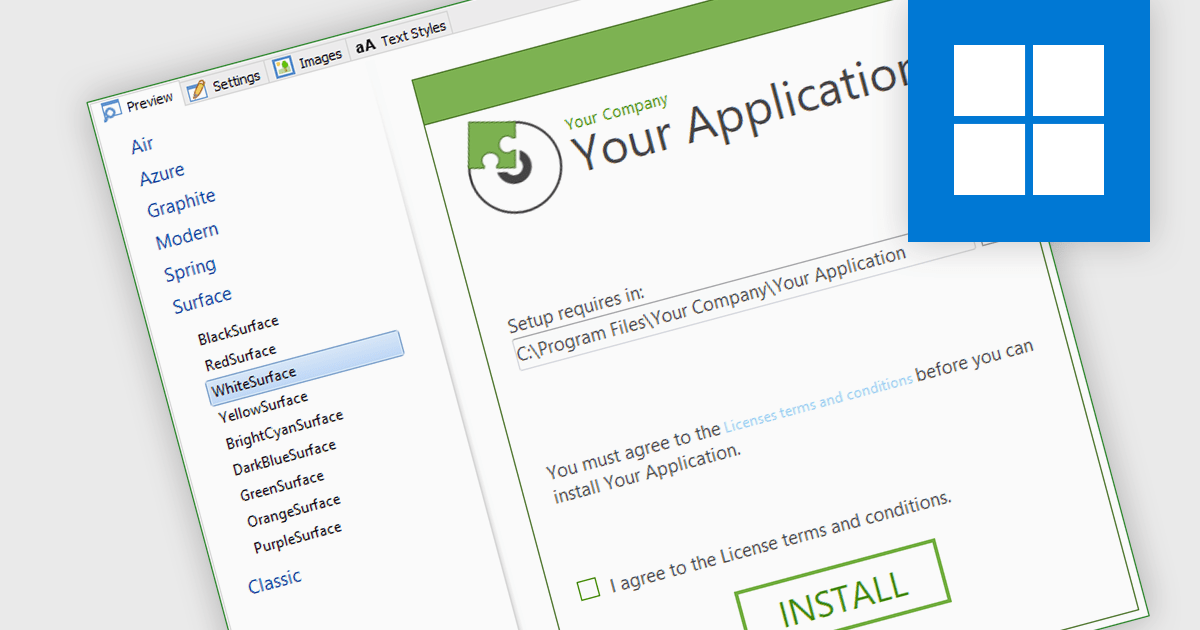This screenshot has width=1200, height=630.
Task: Click the Your Application title text
Action: point(742,113)
